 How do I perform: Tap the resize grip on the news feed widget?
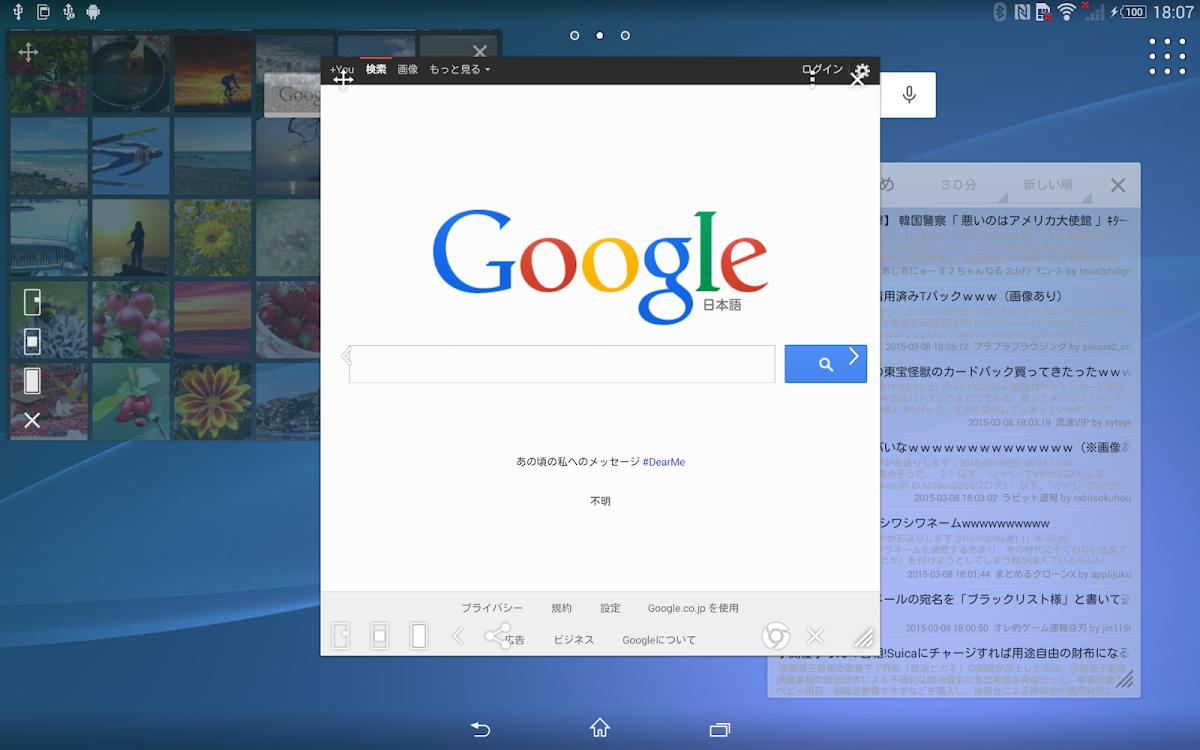1125,680
